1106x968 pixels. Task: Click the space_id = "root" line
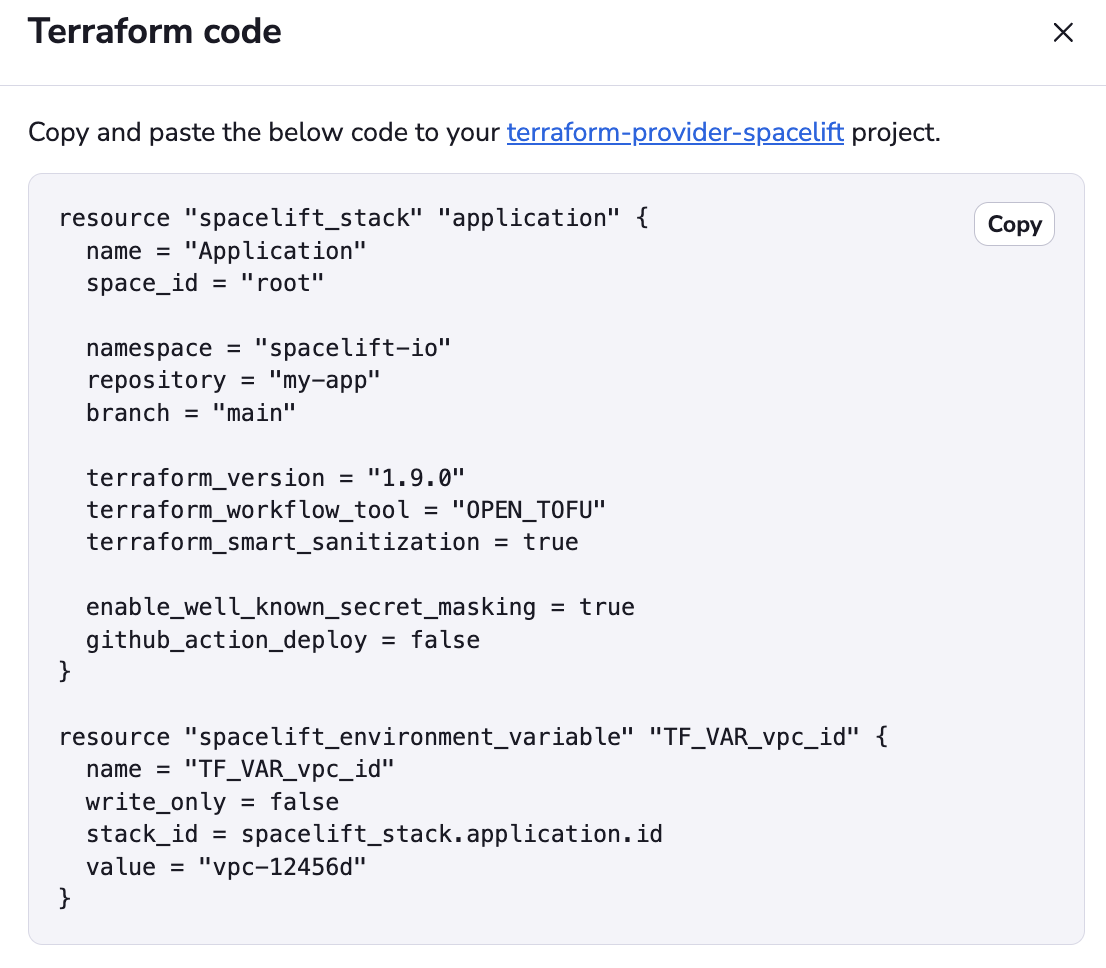tap(205, 283)
